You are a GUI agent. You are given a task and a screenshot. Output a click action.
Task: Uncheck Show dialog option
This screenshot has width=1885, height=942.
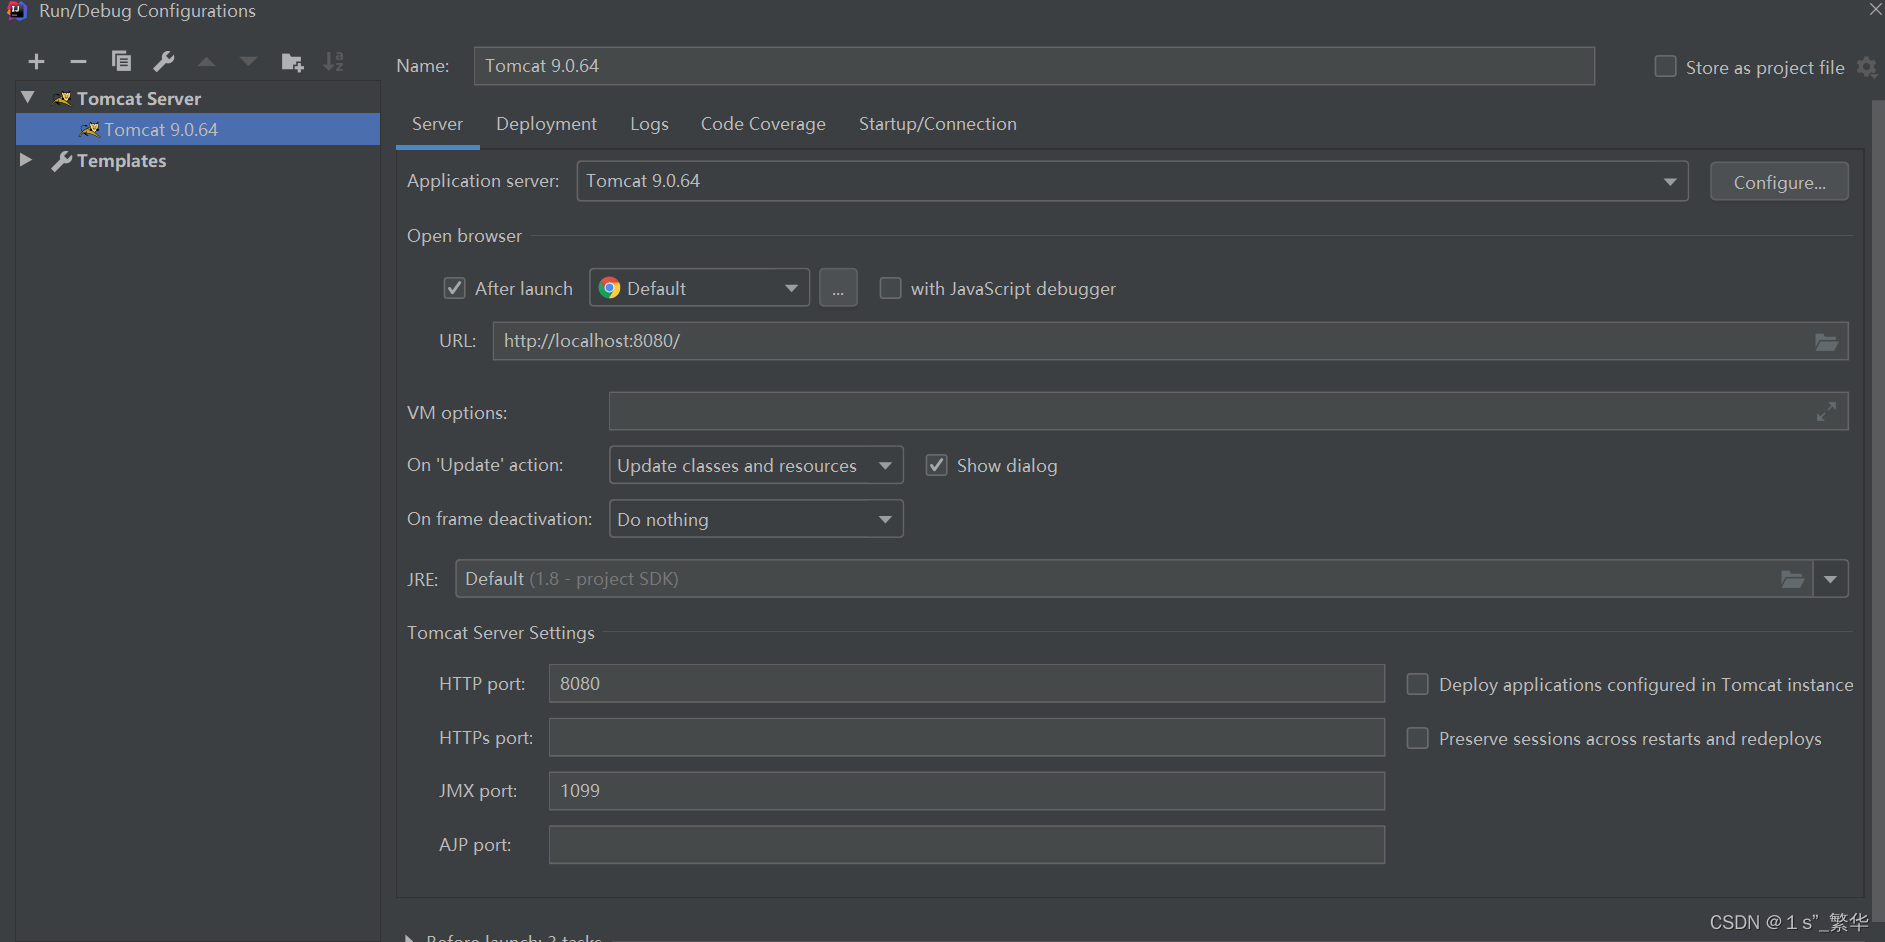pos(936,465)
